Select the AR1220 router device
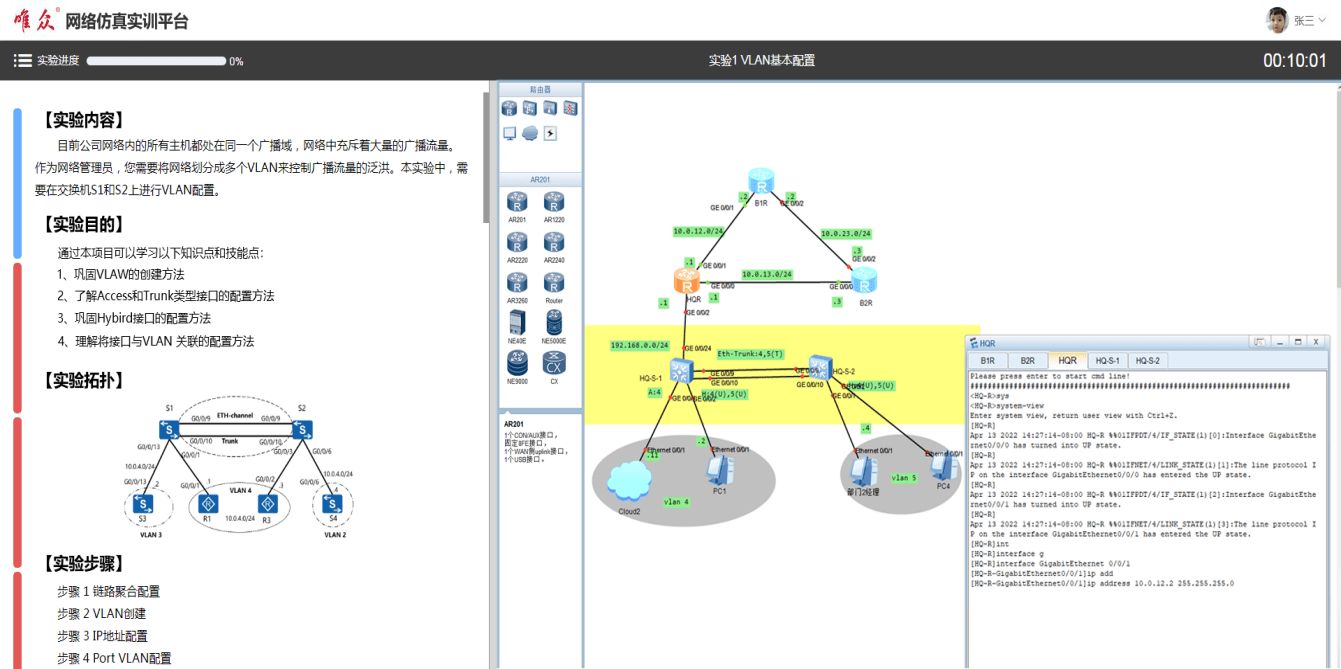Screen dimensions: 1341x669 coord(554,204)
